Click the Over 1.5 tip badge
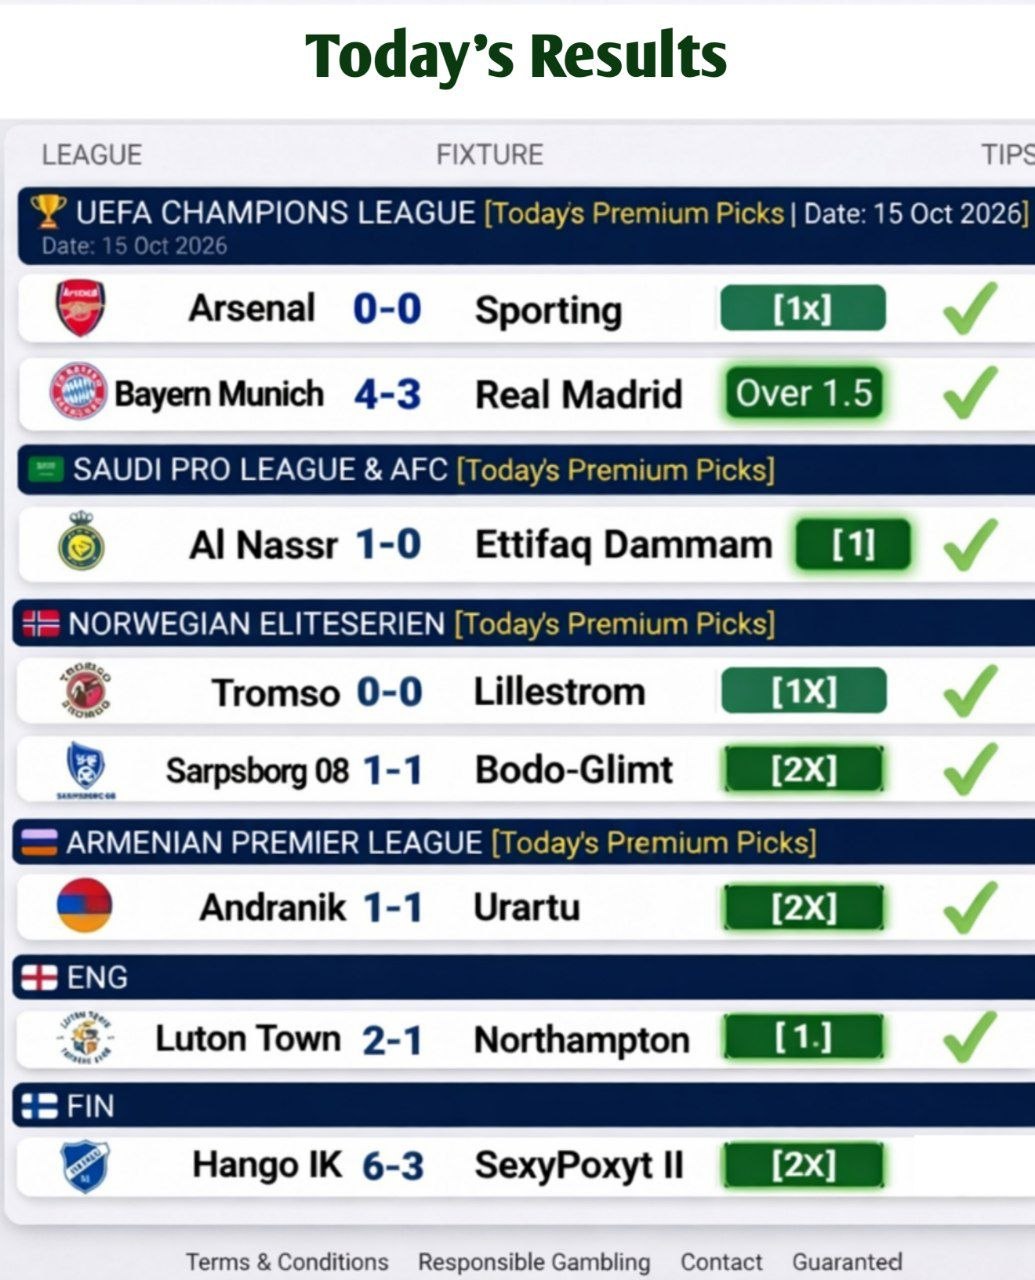 point(803,393)
